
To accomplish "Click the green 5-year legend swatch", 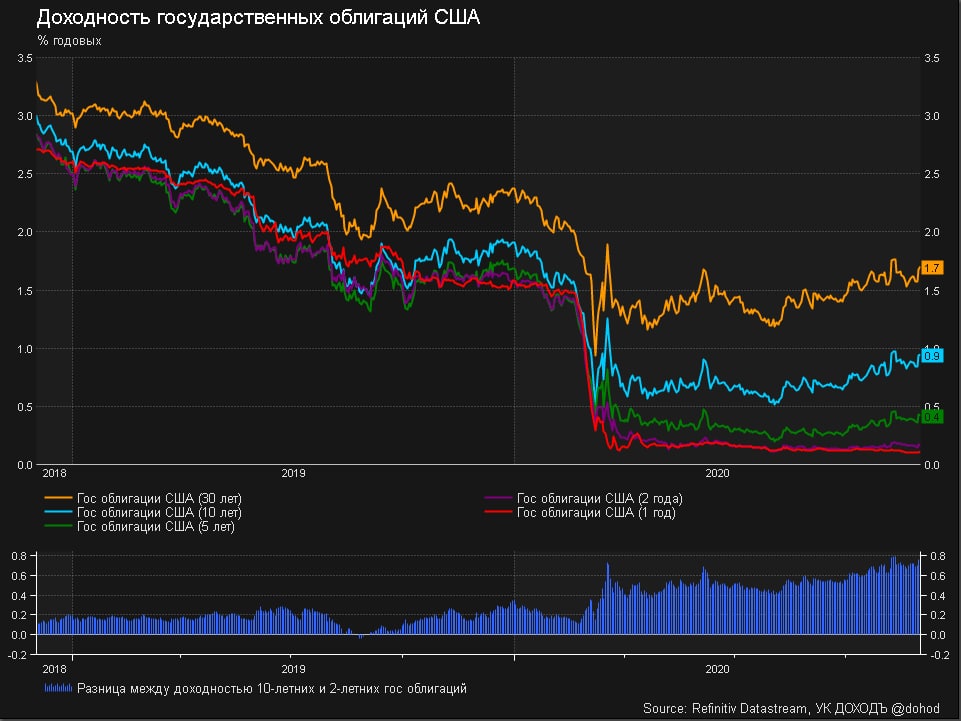I will [58, 526].
